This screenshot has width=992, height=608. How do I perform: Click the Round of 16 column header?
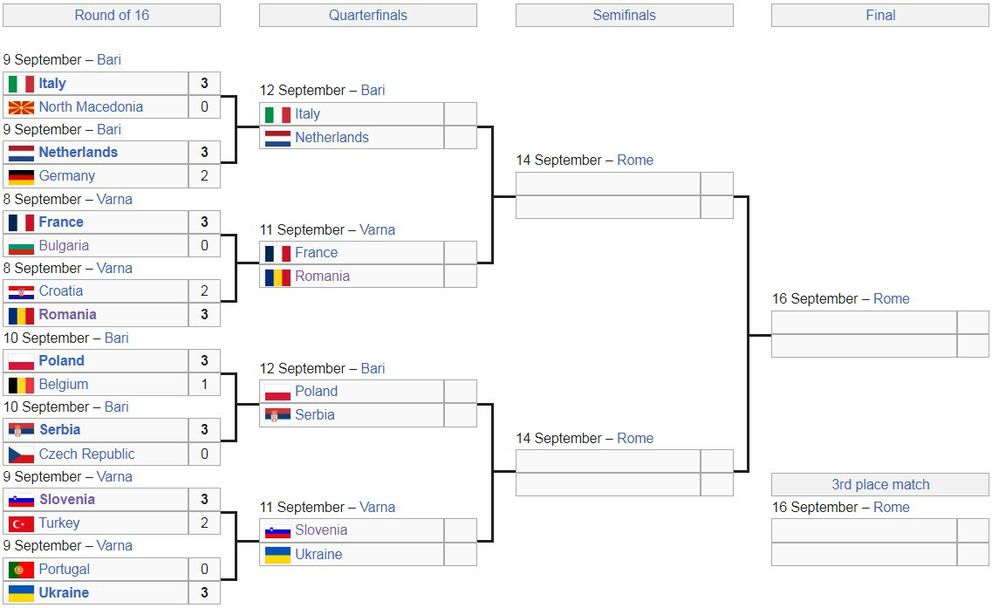point(111,15)
